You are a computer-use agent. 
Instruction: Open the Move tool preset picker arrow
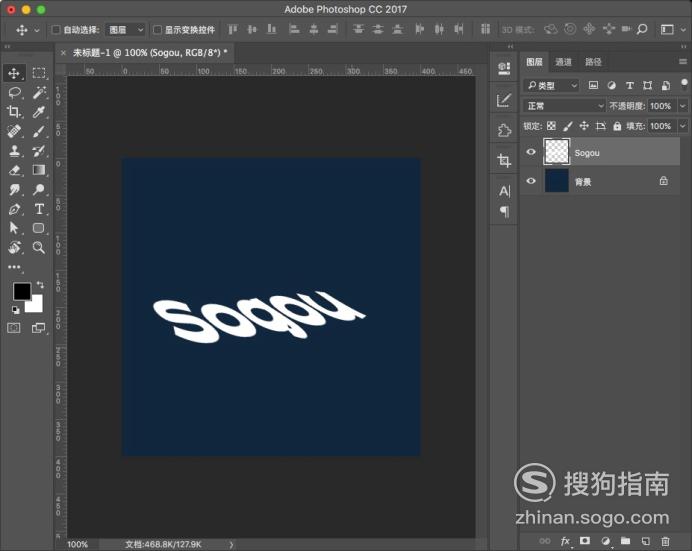point(37,30)
